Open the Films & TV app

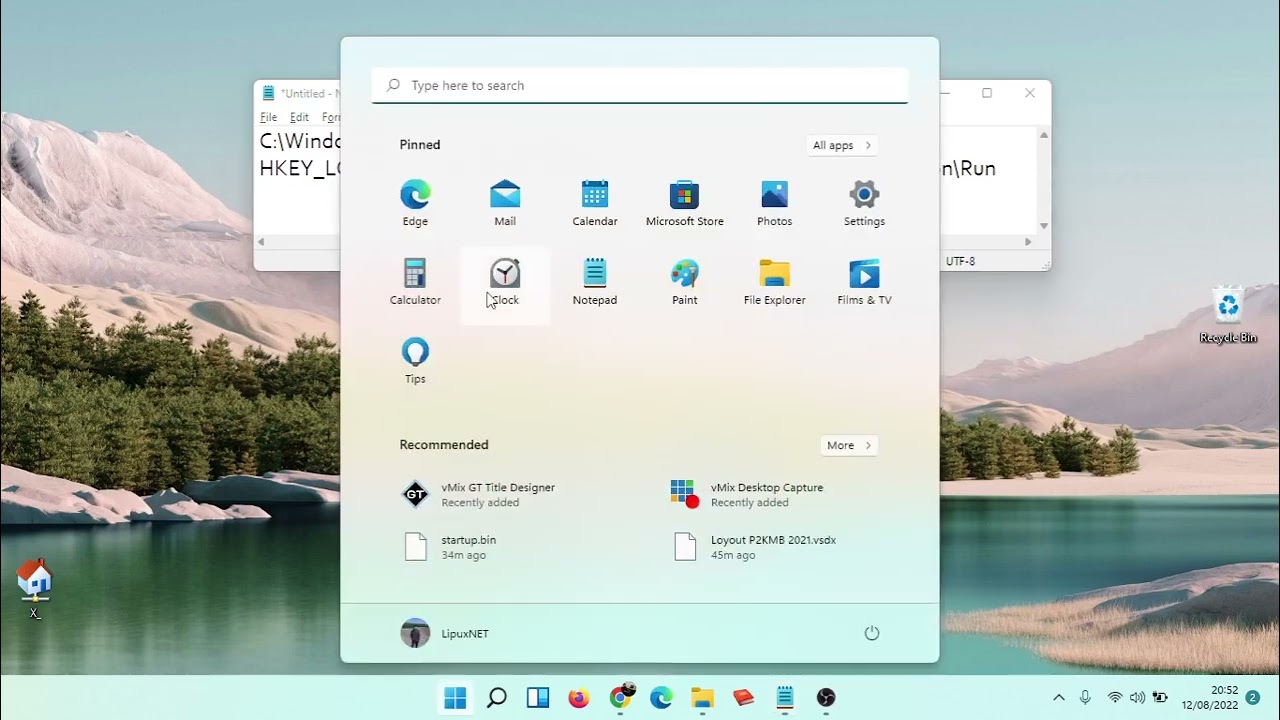point(864,282)
